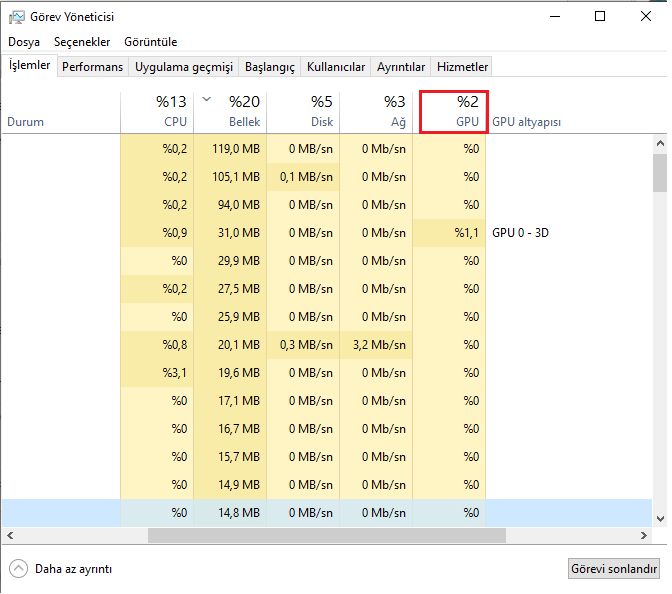Click the 0,3 MB/sn disk cell
This screenshot has height=594, width=672.
[x=303, y=345]
